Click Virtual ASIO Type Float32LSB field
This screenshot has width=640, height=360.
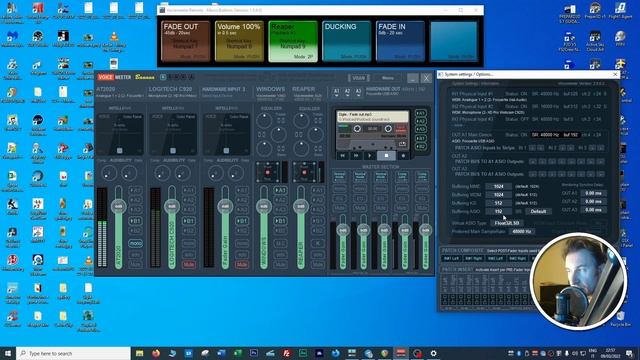click(507, 223)
